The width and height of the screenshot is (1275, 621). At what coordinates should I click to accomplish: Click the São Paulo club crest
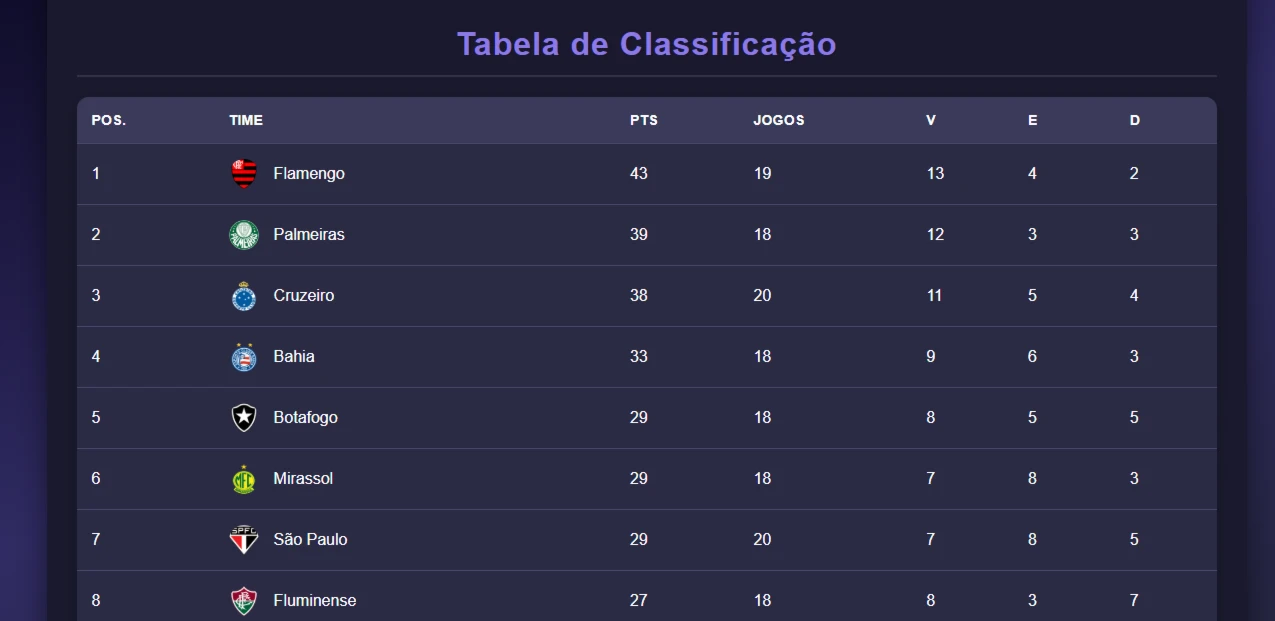coord(244,540)
